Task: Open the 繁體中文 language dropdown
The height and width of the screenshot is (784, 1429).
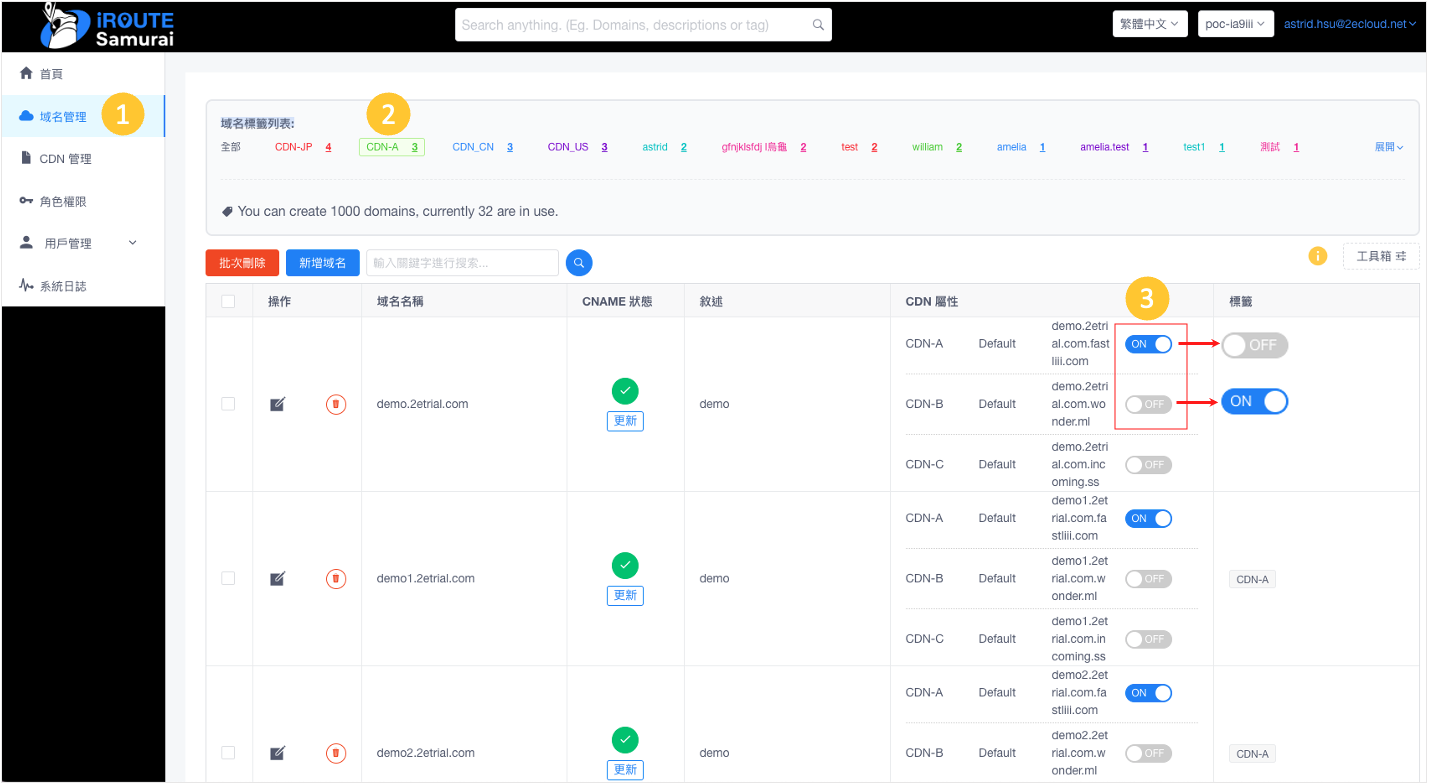Action: click(x=1148, y=24)
